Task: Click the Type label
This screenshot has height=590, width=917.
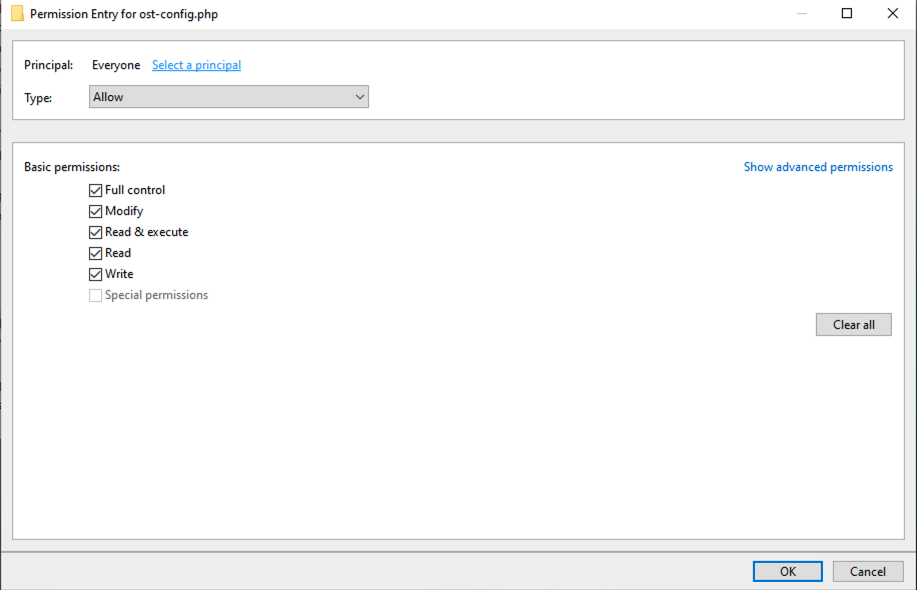Action: [38, 98]
